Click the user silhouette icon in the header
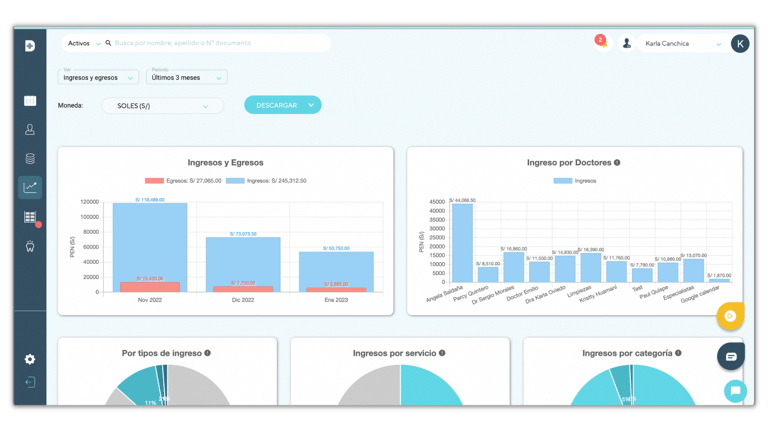Viewport: 768px width, 432px height. pyautogui.click(x=626, y=44)
